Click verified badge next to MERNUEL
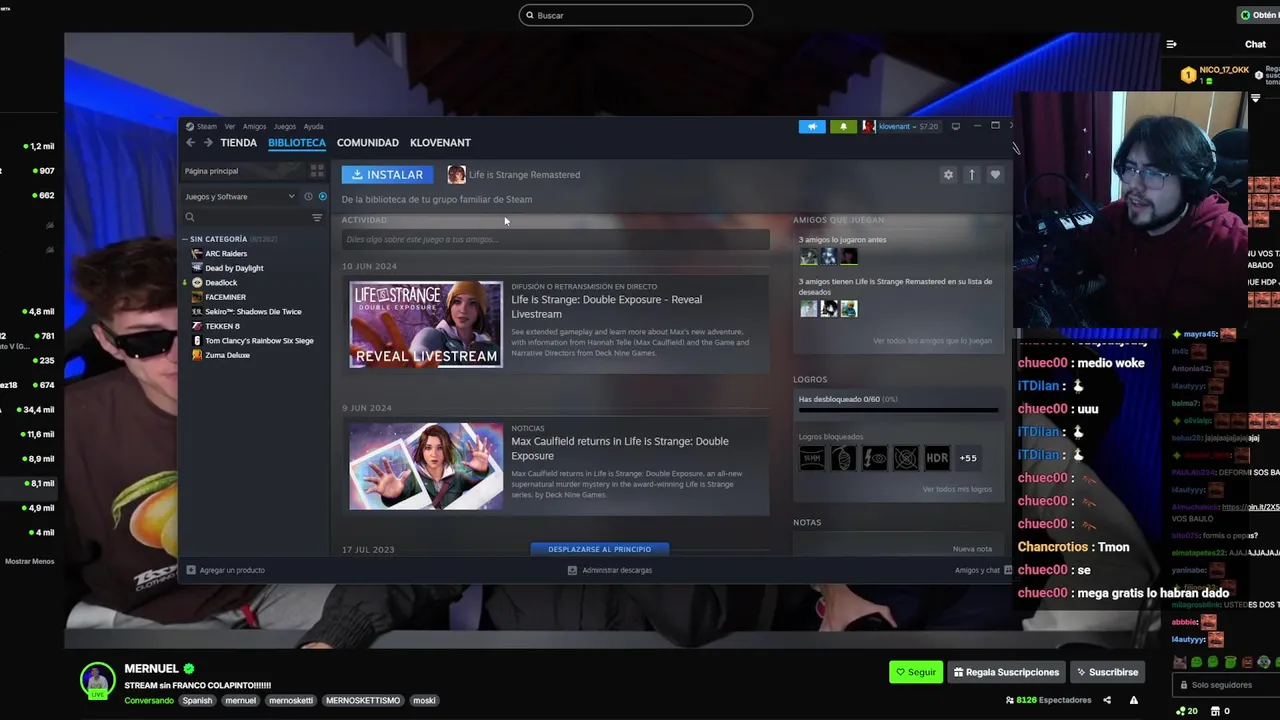The image size is (1280, 720). click(x=189, y=668)
